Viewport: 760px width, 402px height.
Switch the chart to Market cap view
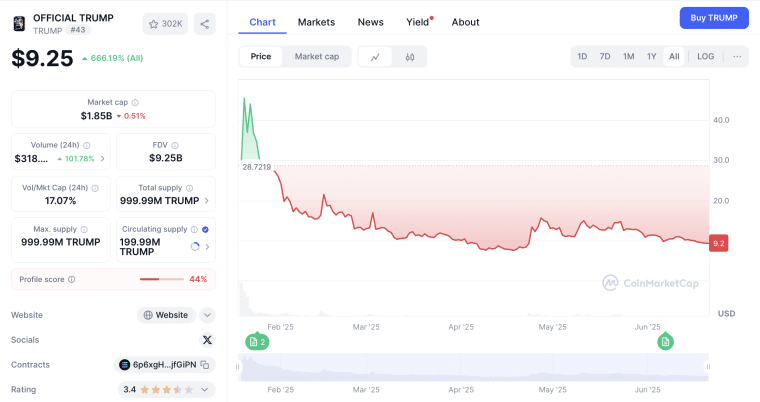[316, 57]
